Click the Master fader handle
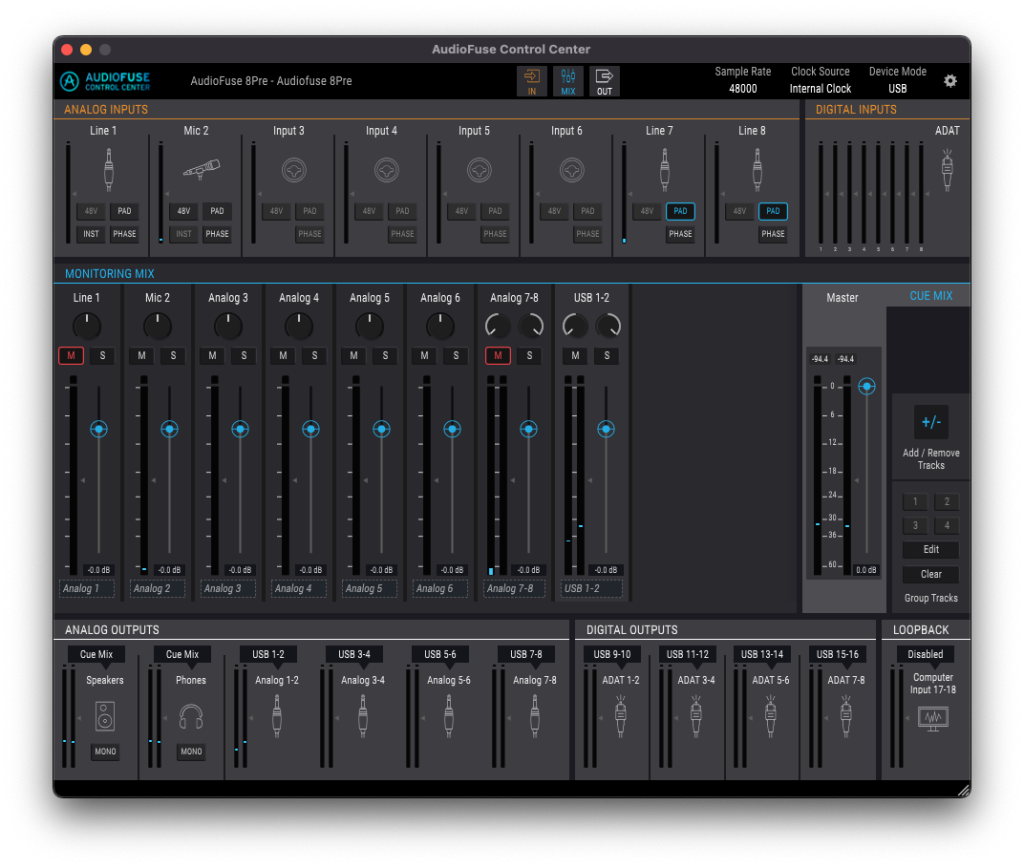Viewport: 1024px width, 868px height. [867, 386]
